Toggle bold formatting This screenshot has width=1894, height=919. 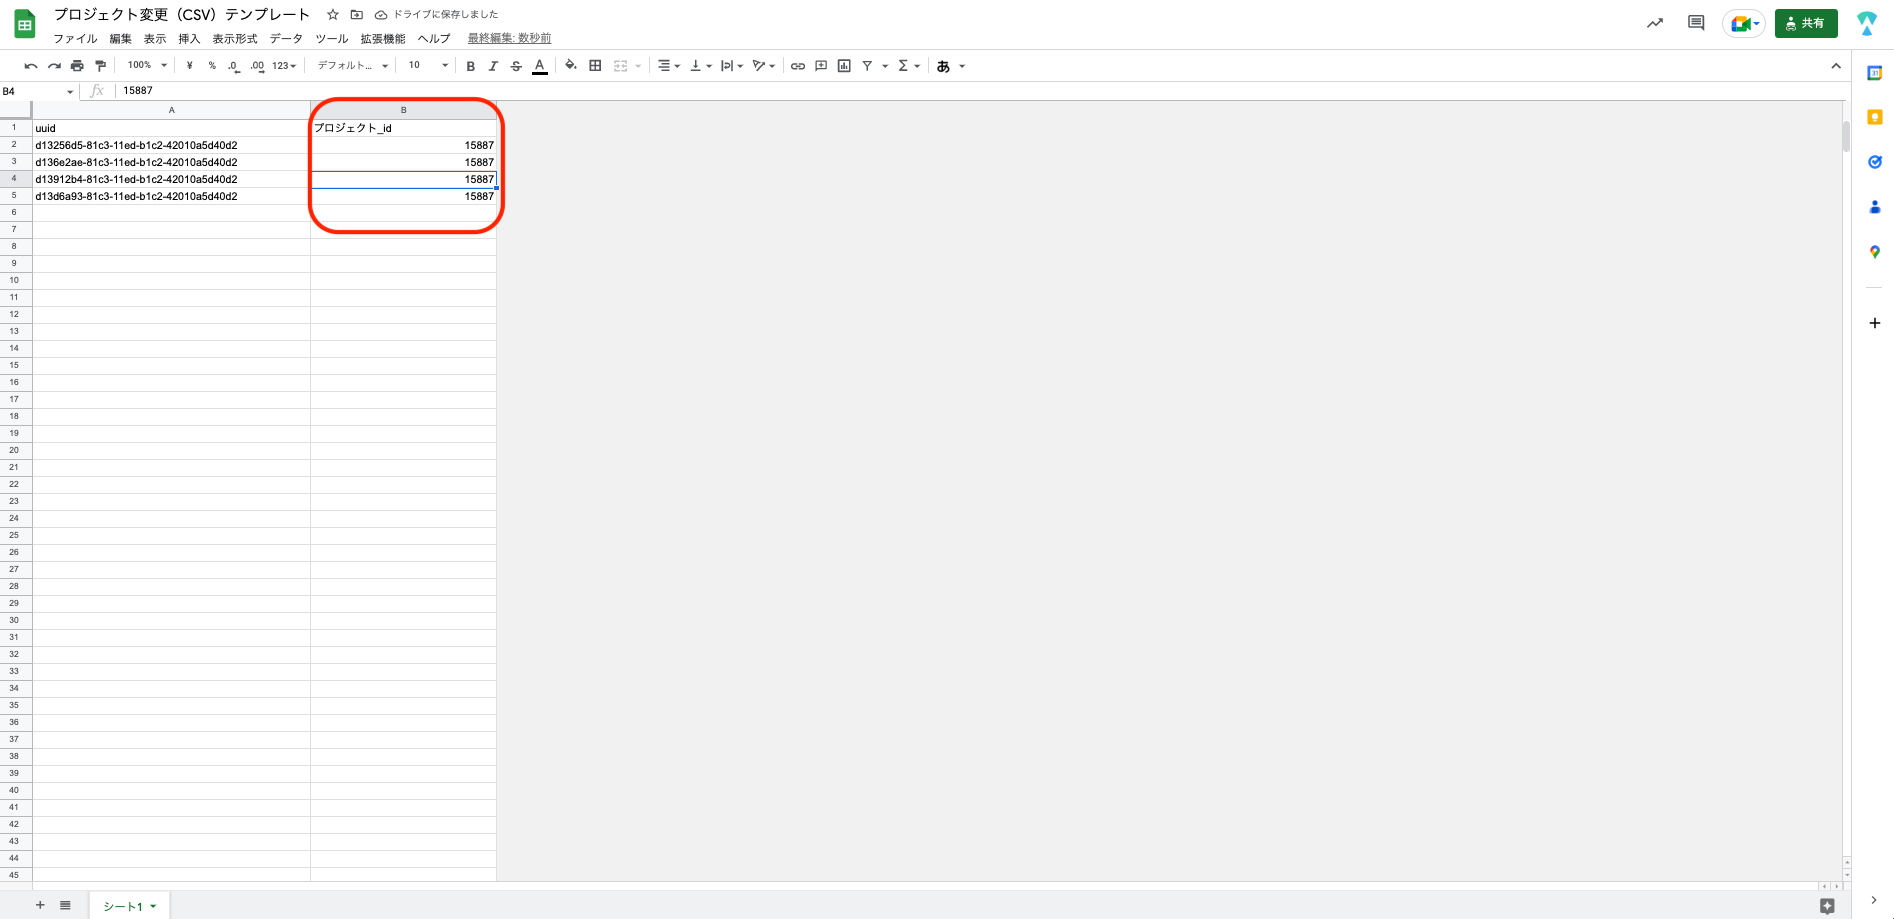click(470, 66)
